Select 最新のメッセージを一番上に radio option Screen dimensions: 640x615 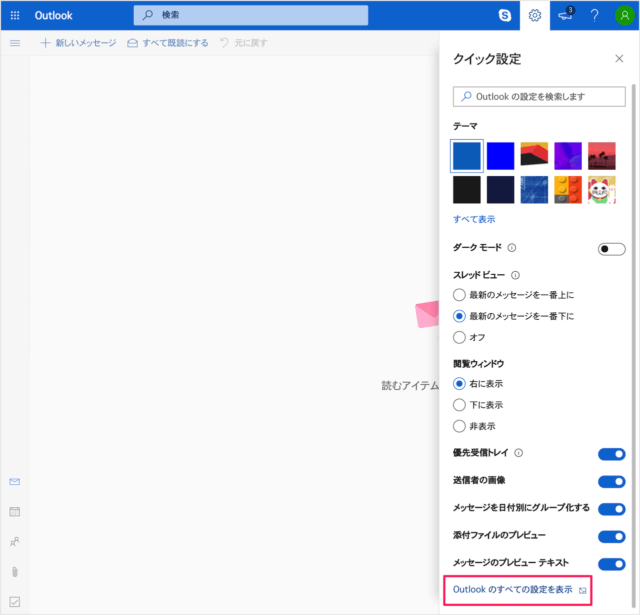coord(459,295)
